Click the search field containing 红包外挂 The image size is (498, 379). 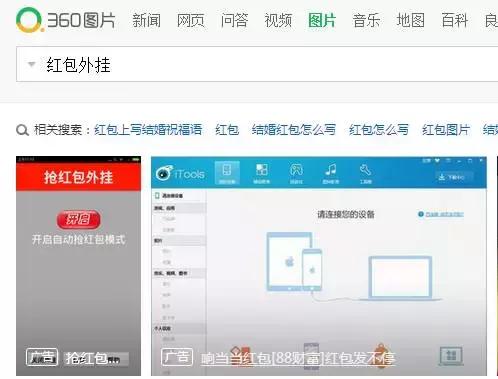pyautogui.click(x=257, y=64)
